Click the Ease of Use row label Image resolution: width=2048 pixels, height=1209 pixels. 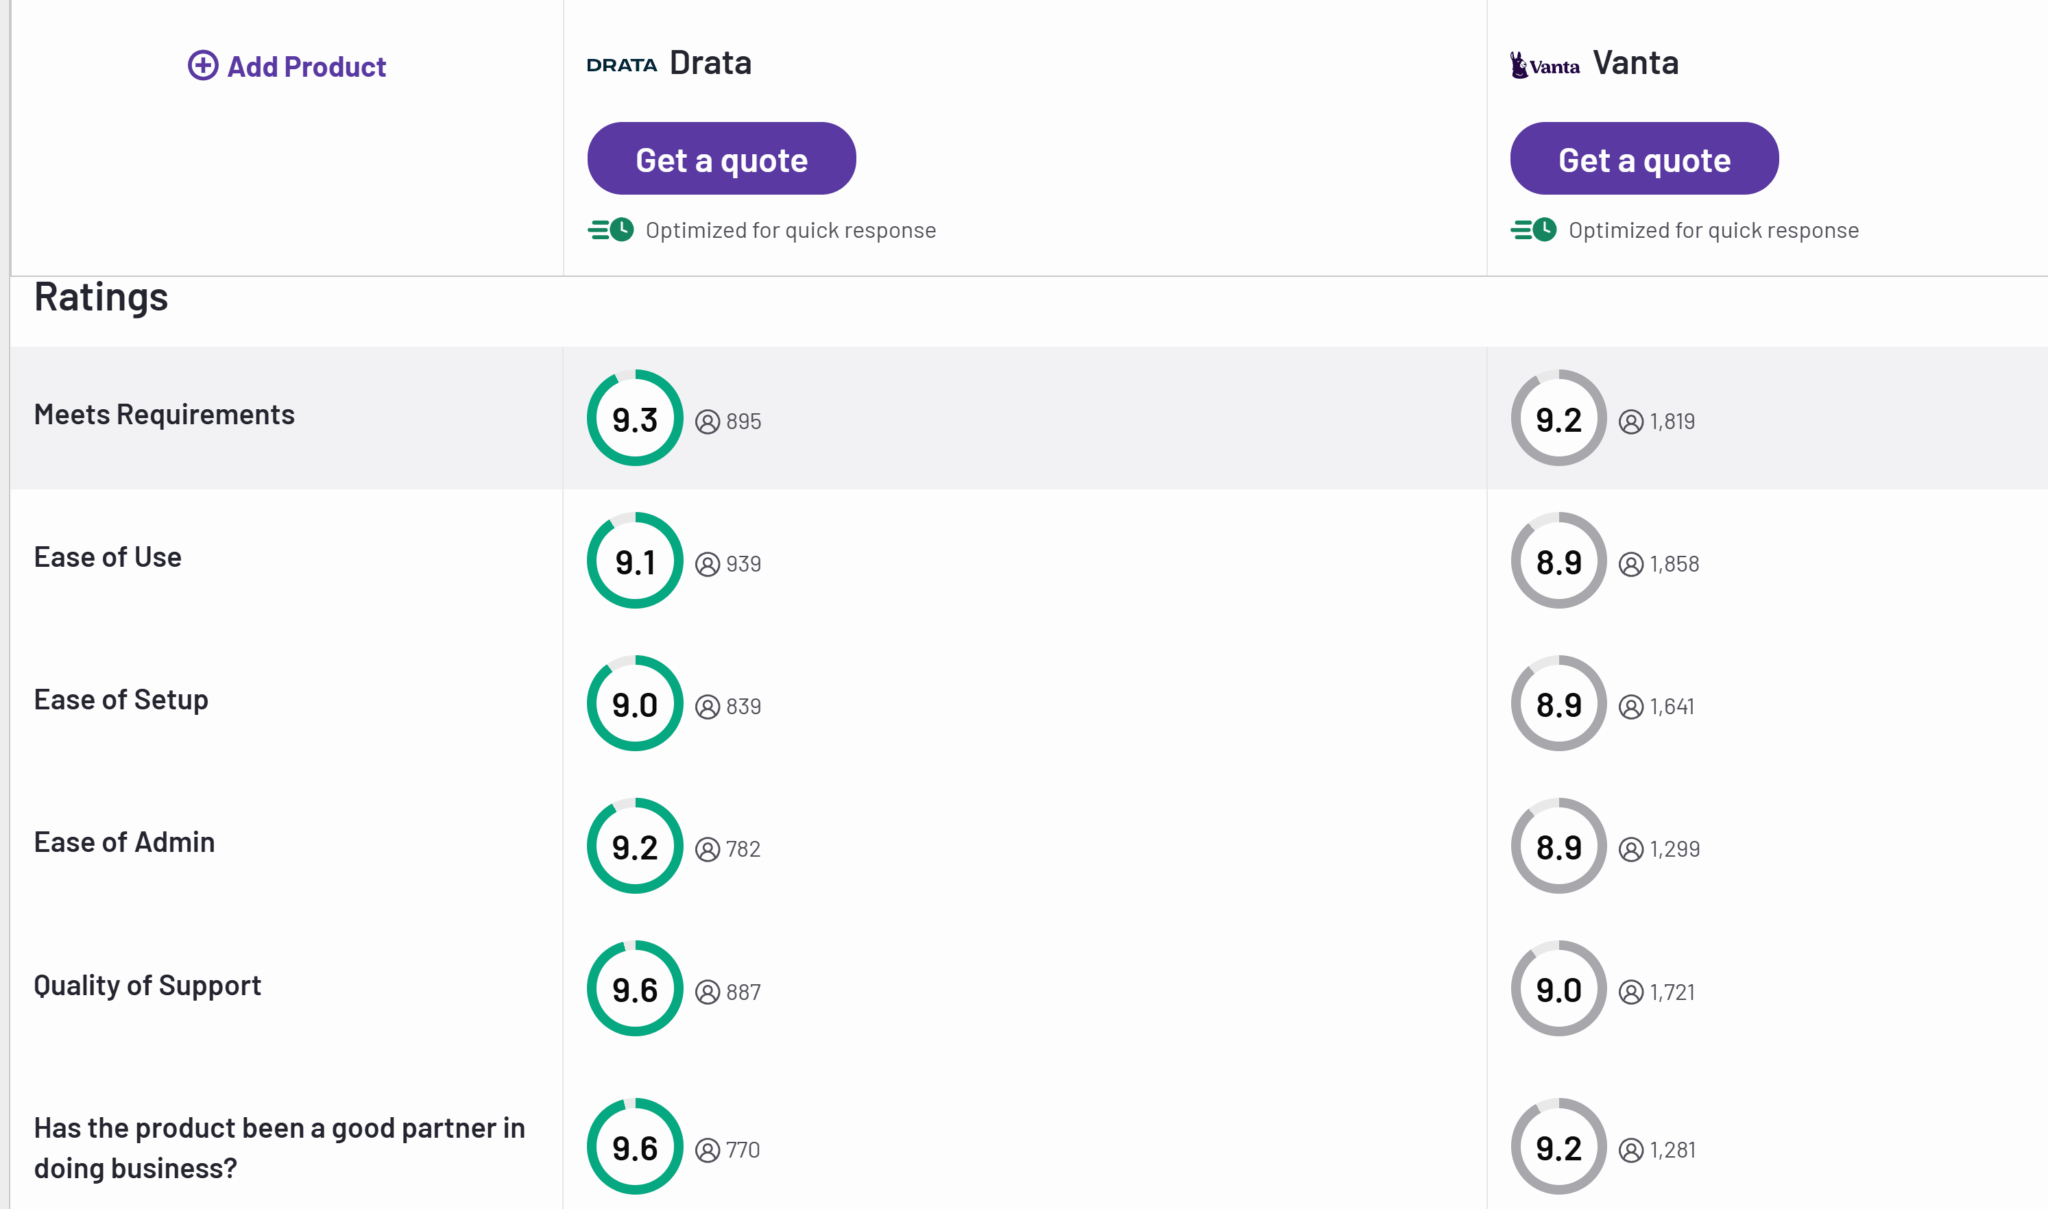(108, 556)
